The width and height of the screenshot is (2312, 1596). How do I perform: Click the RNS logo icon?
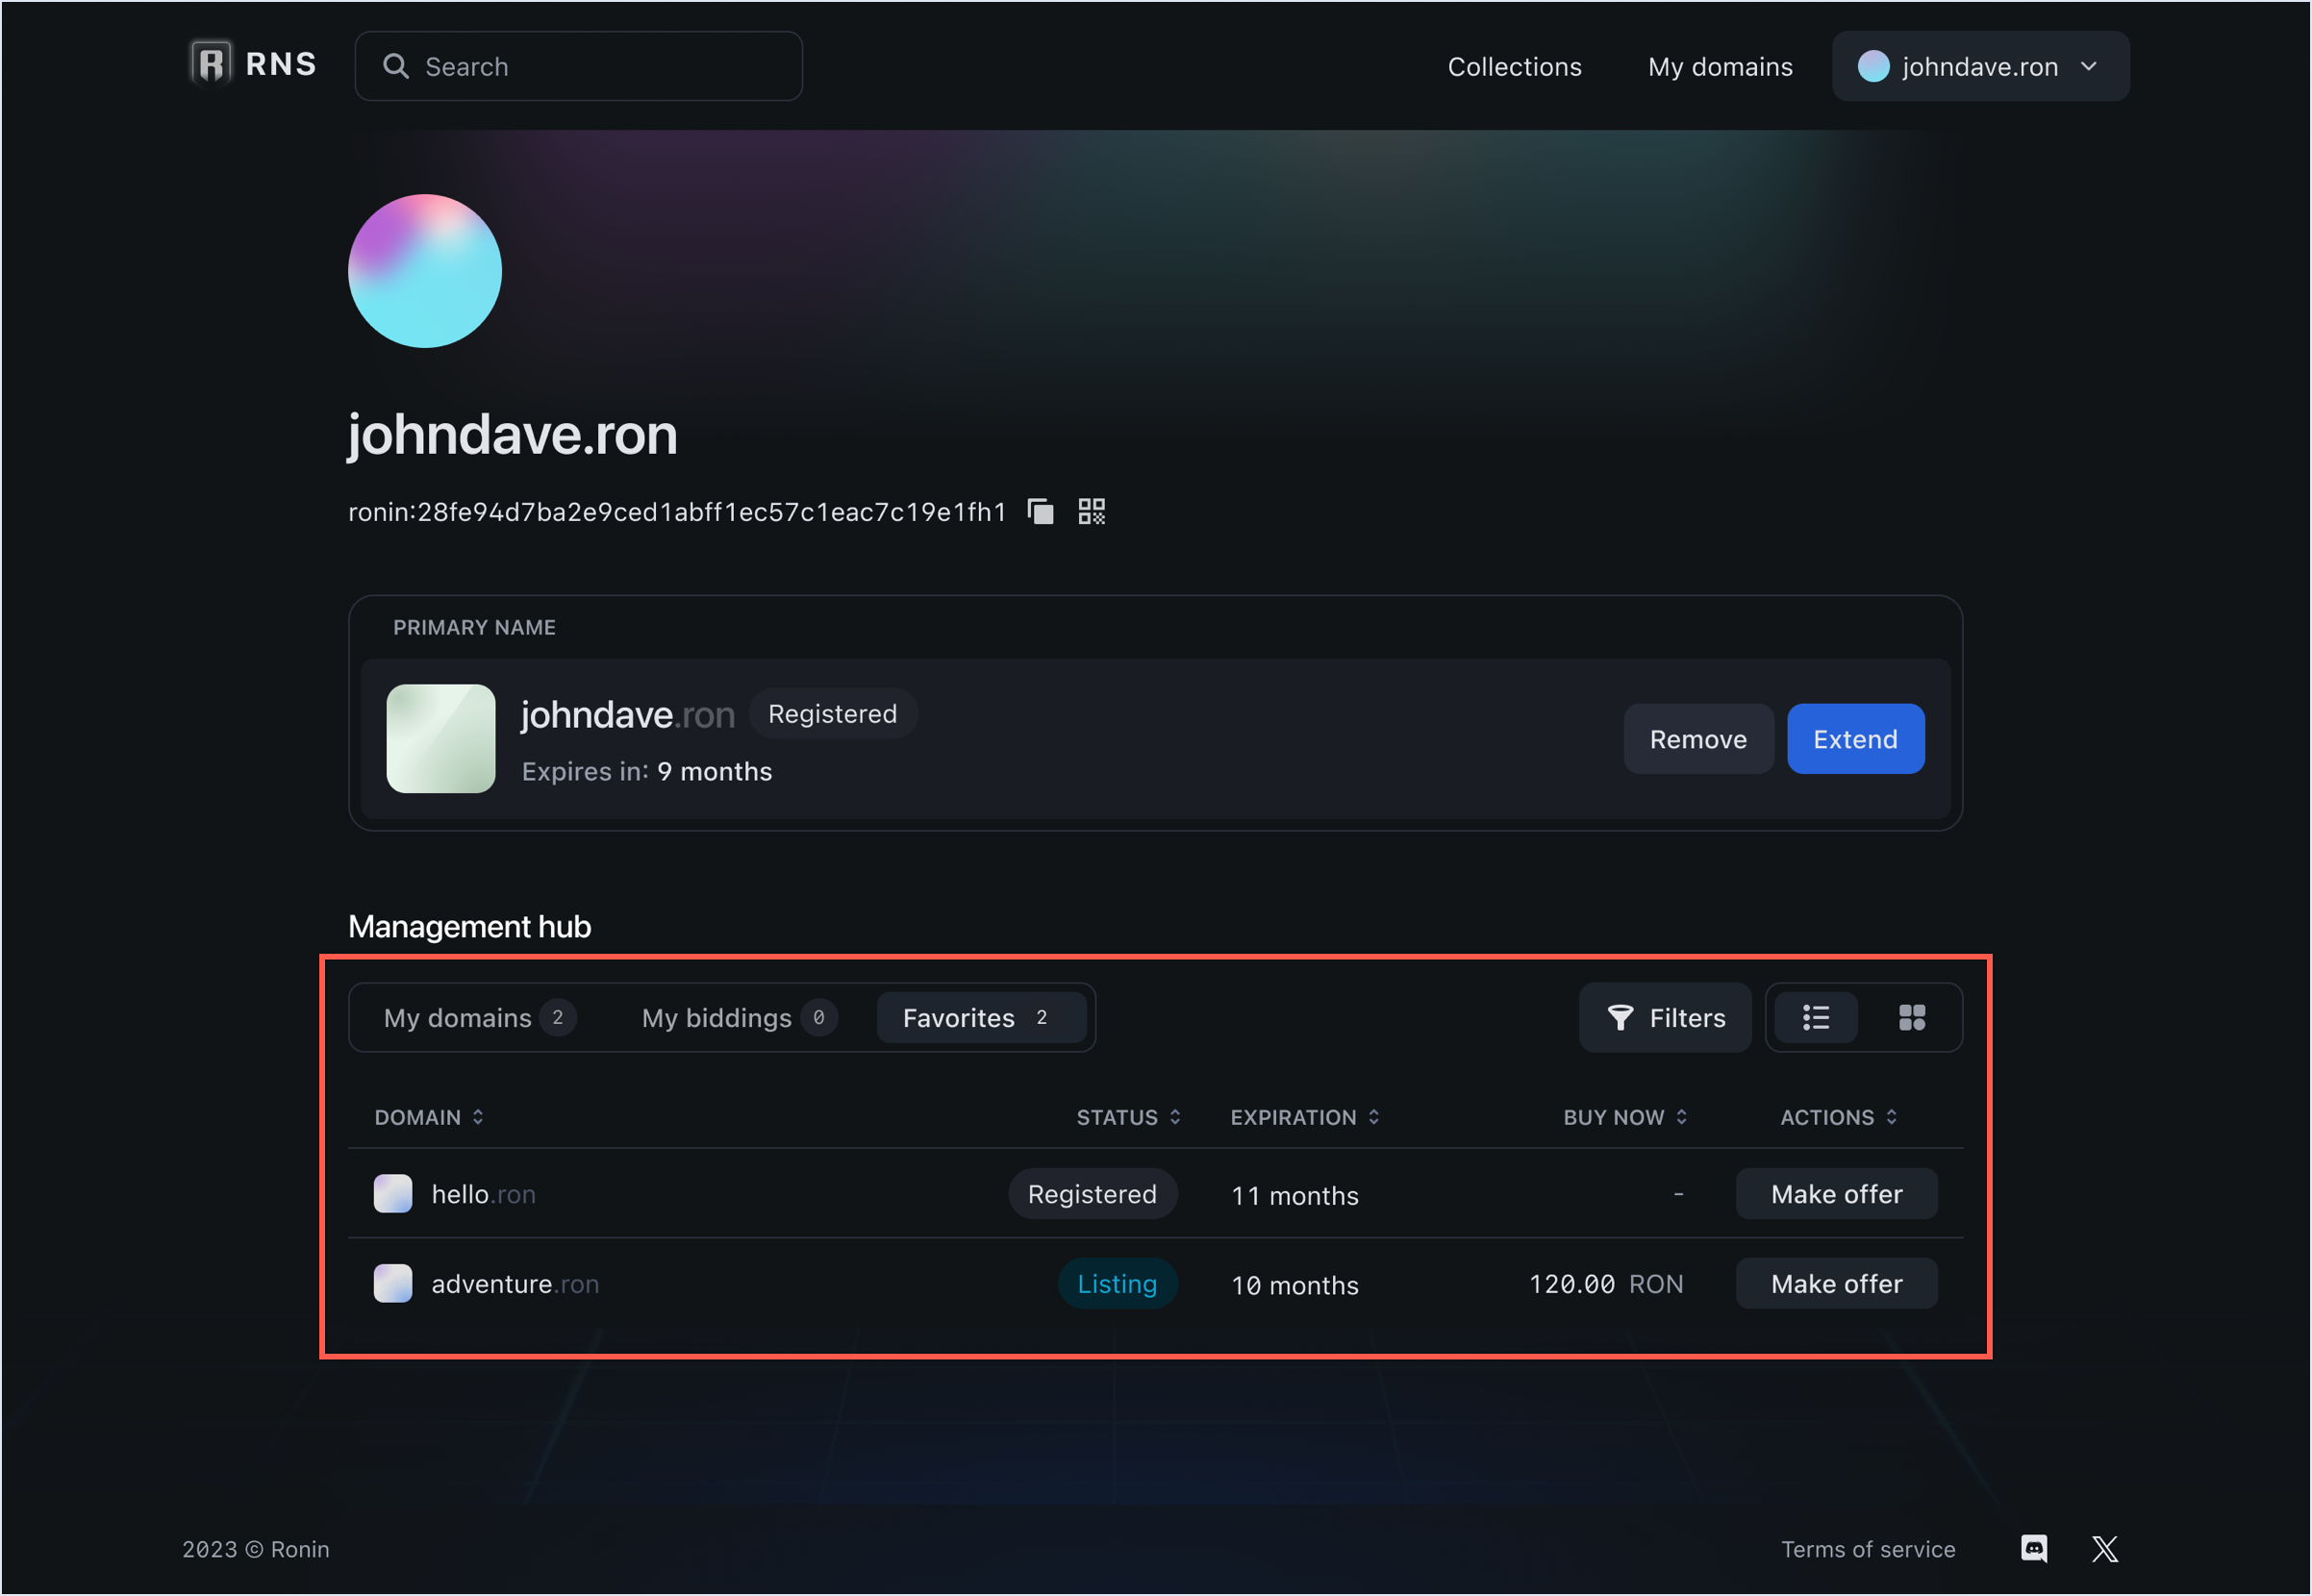pyautogui.click(x=211, y=65)
